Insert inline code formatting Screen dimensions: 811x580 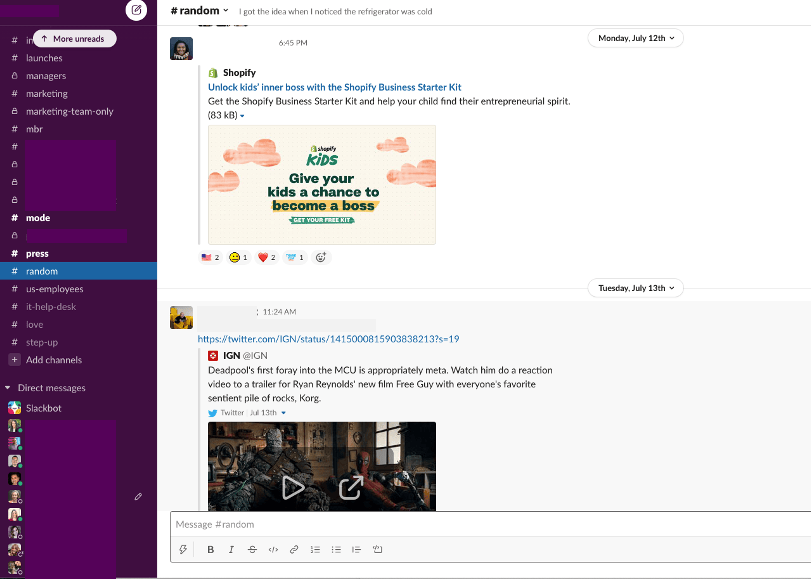pyautogui.click(x=273, y=549)
